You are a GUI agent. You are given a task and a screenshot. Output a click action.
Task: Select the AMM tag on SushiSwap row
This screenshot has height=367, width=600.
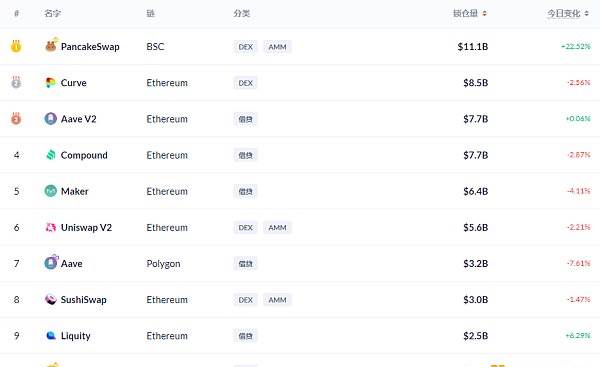pyautogui.click(x=277, y=300)
